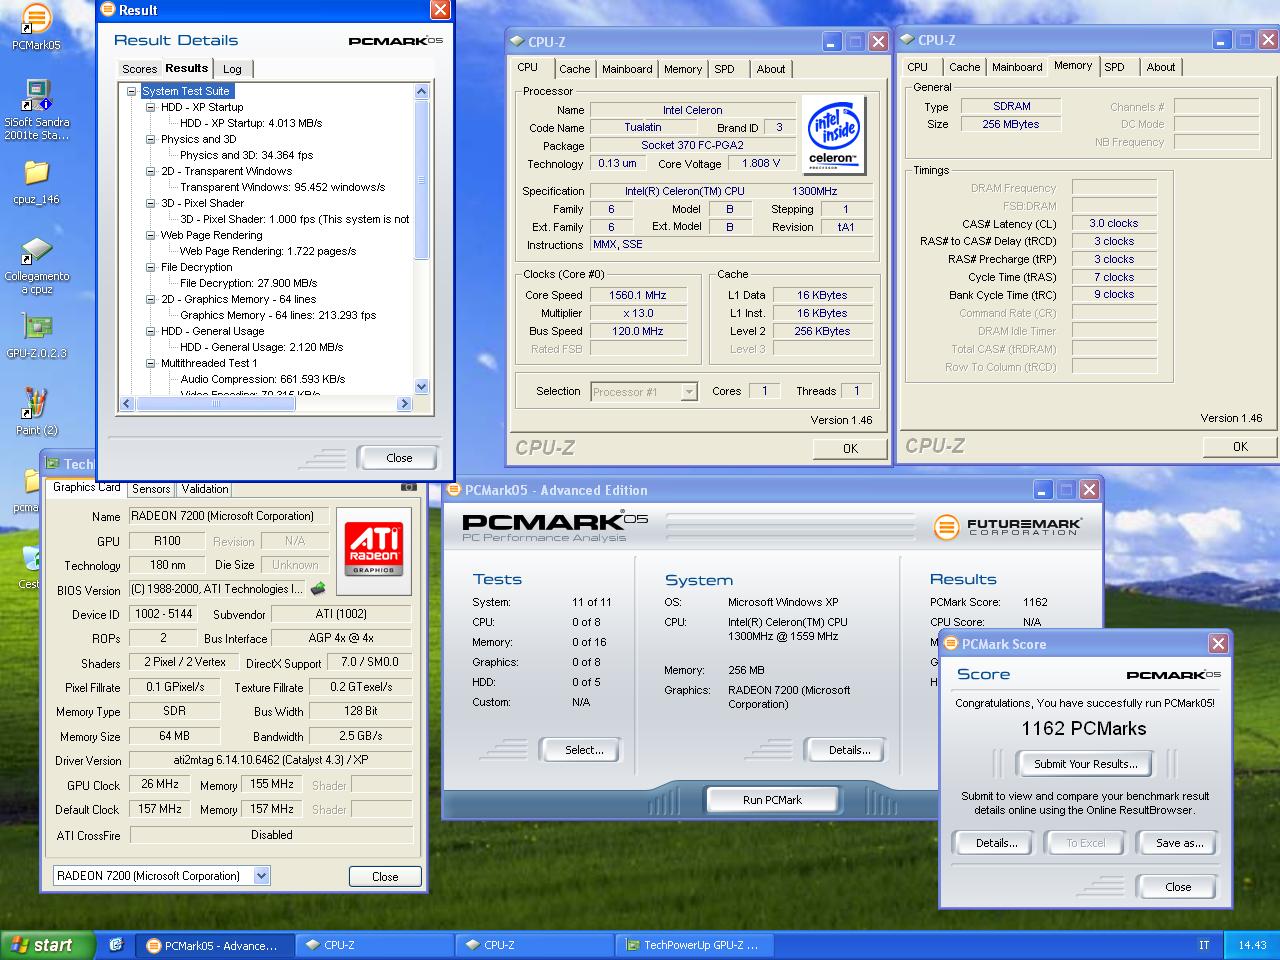Click Submit Your Results... button
Image resolution: width=1280 pixels, height=960 pixels.
(x=1085, y=764)
